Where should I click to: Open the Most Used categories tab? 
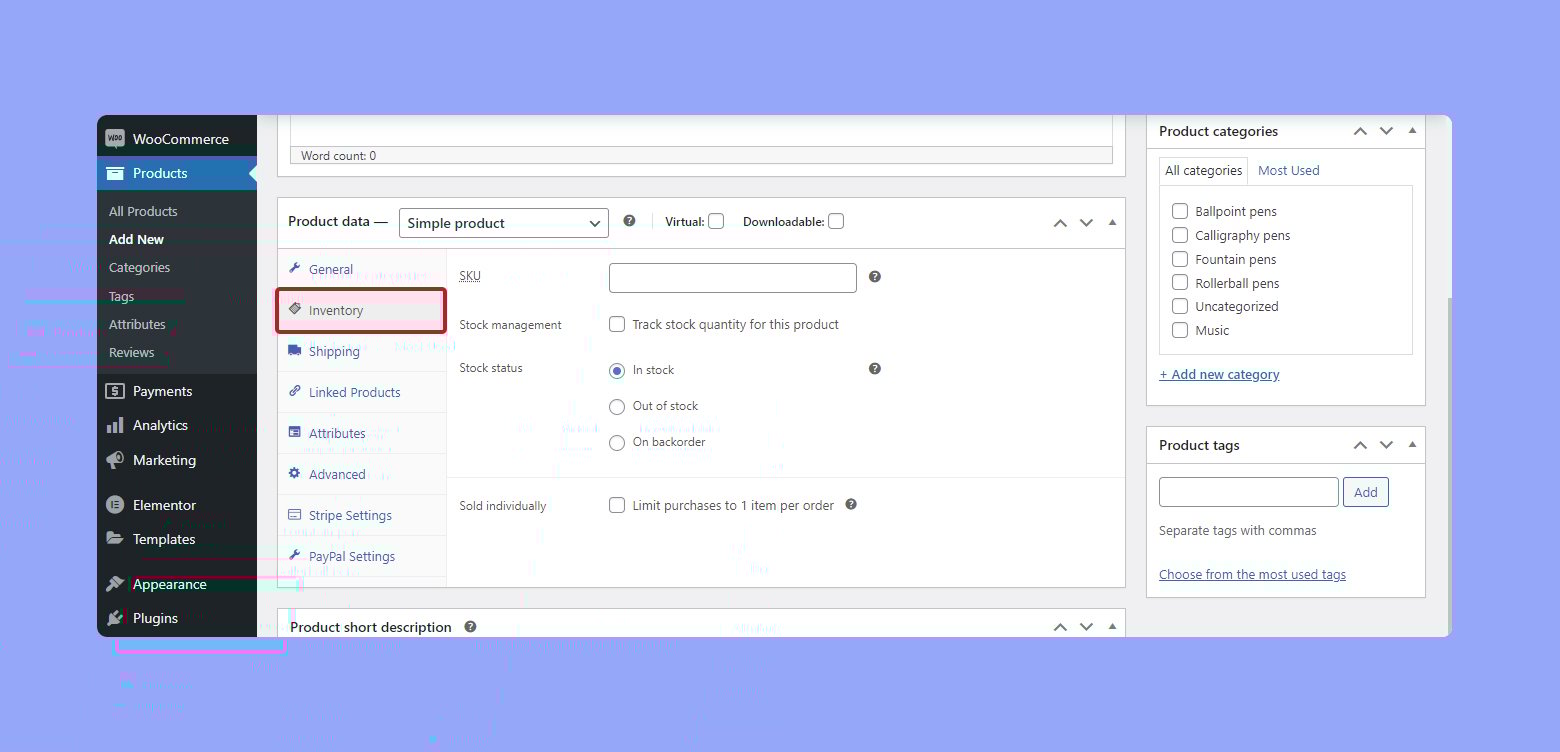coord(1288,170)
